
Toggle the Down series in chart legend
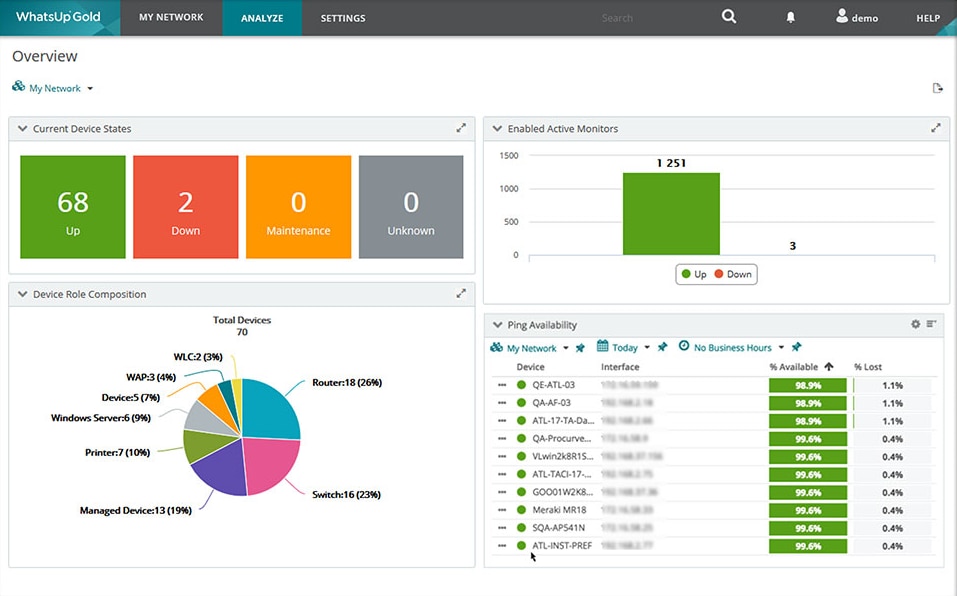pyautogui.click(x=733, y=274)
